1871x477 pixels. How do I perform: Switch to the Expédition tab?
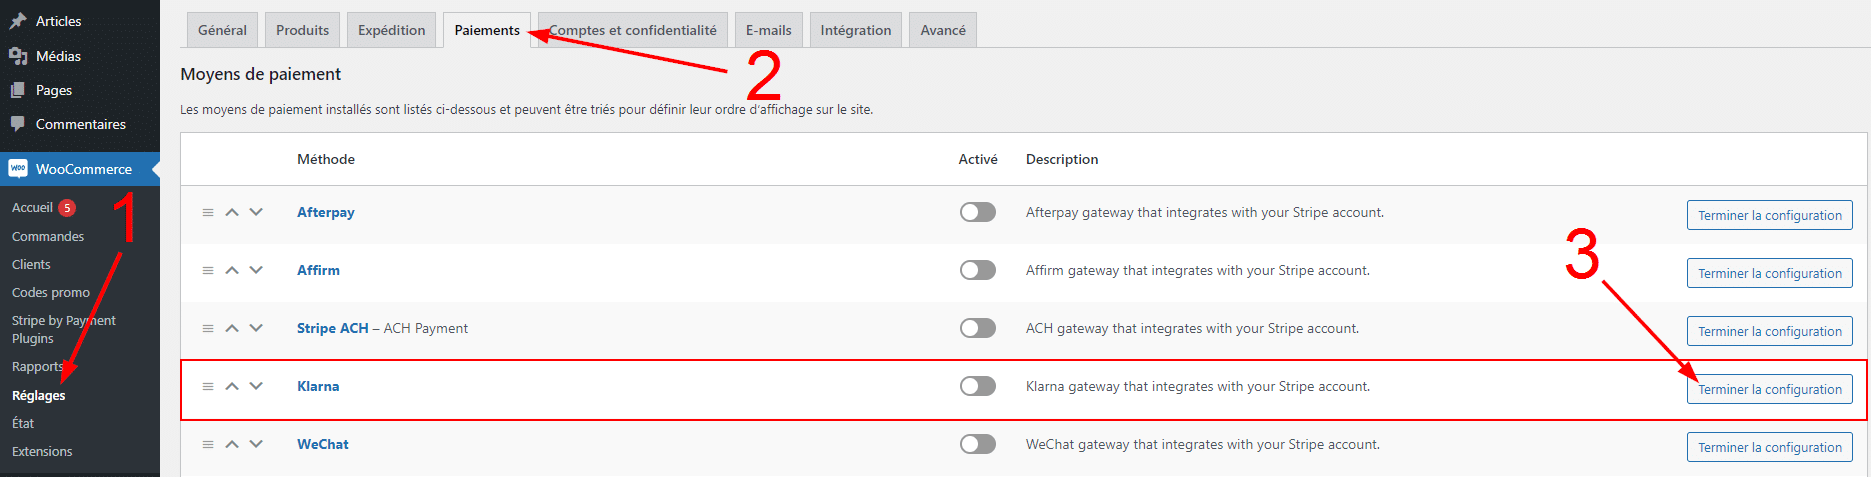pyautogui.click(x=391, y=30)
